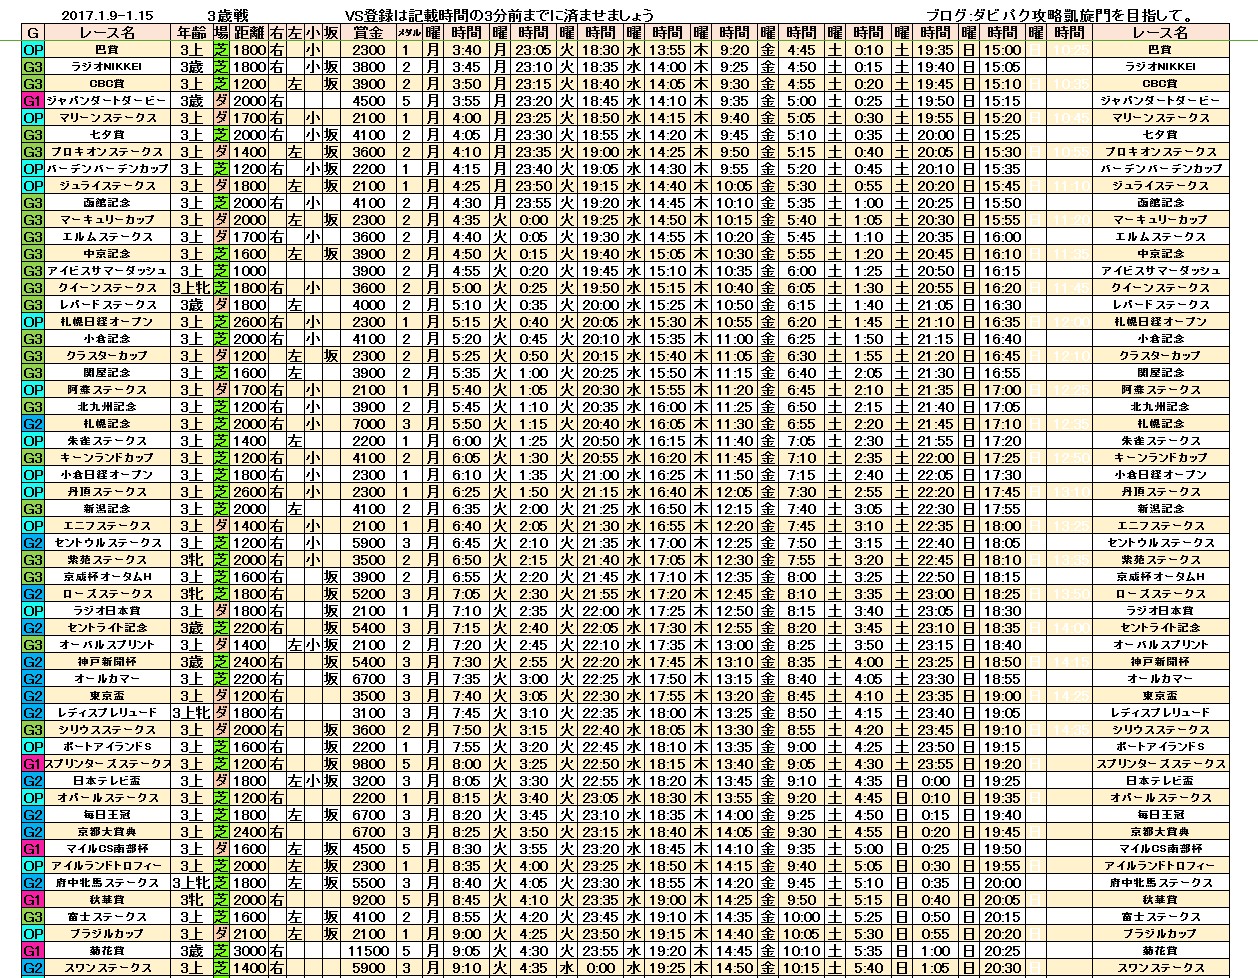The height and width of the screenshot is (978, 1258).
Task: Select the G column header
Action: tap(33, 33)
